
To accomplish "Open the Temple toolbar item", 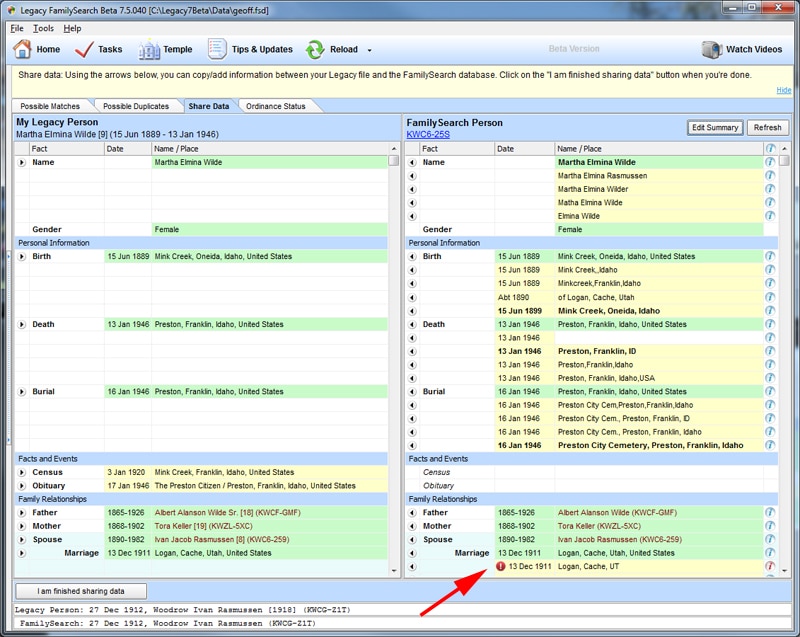I will pos(165,49).
